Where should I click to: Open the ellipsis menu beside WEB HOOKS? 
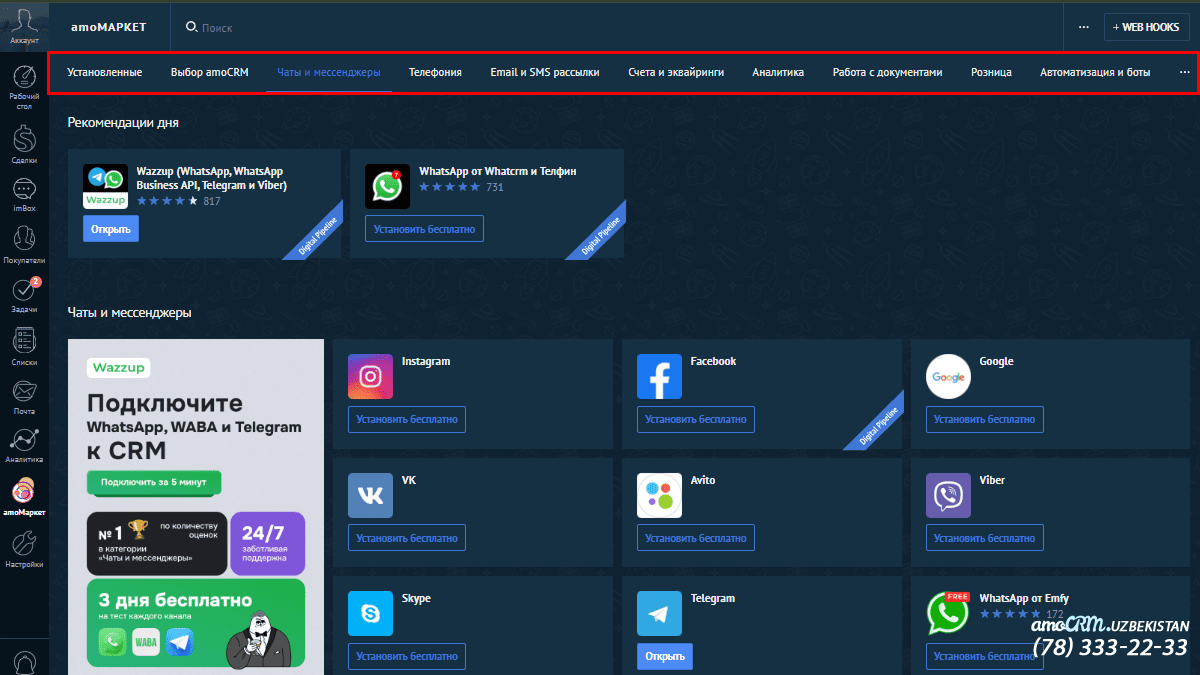coord(1084,27)
